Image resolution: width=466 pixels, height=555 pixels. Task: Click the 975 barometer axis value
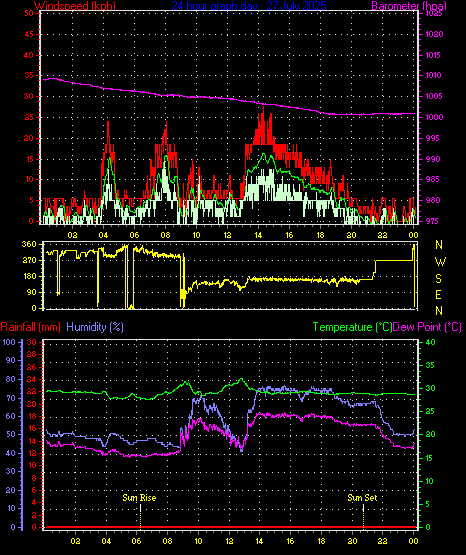[432, 221]
